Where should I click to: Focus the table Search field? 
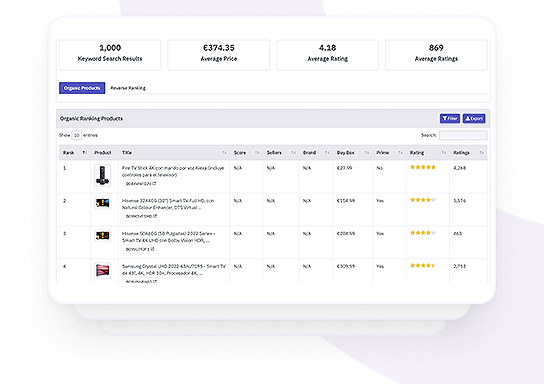463,135
